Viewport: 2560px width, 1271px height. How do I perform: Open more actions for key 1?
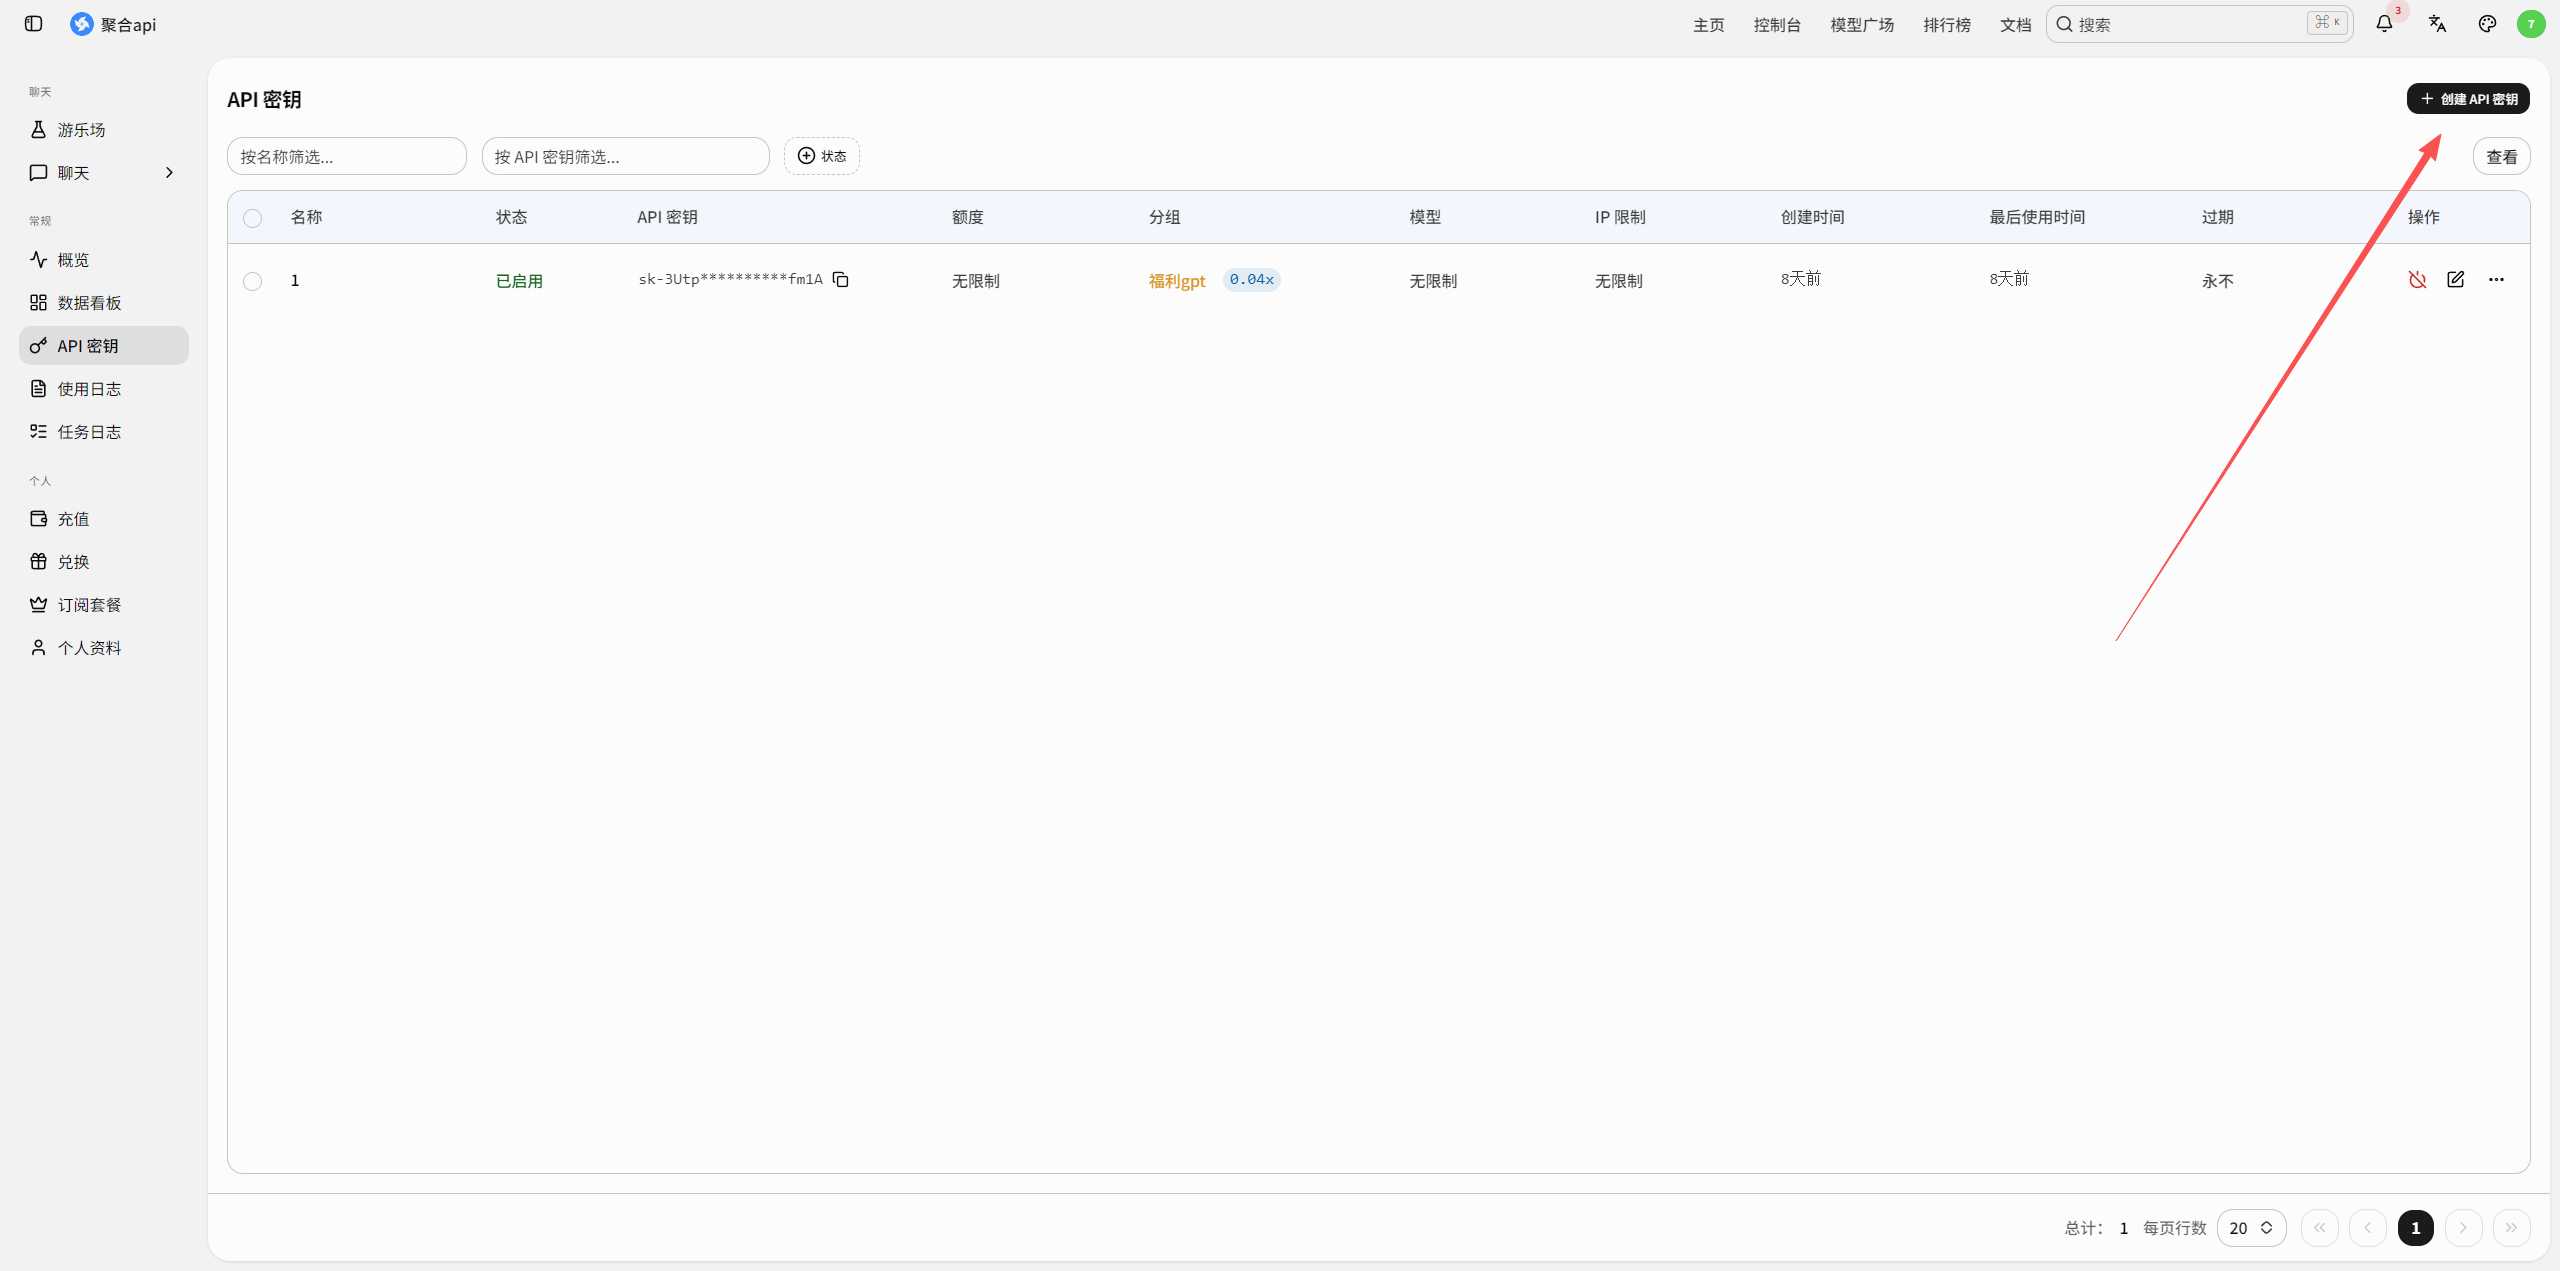click(x=2496, y=280)
